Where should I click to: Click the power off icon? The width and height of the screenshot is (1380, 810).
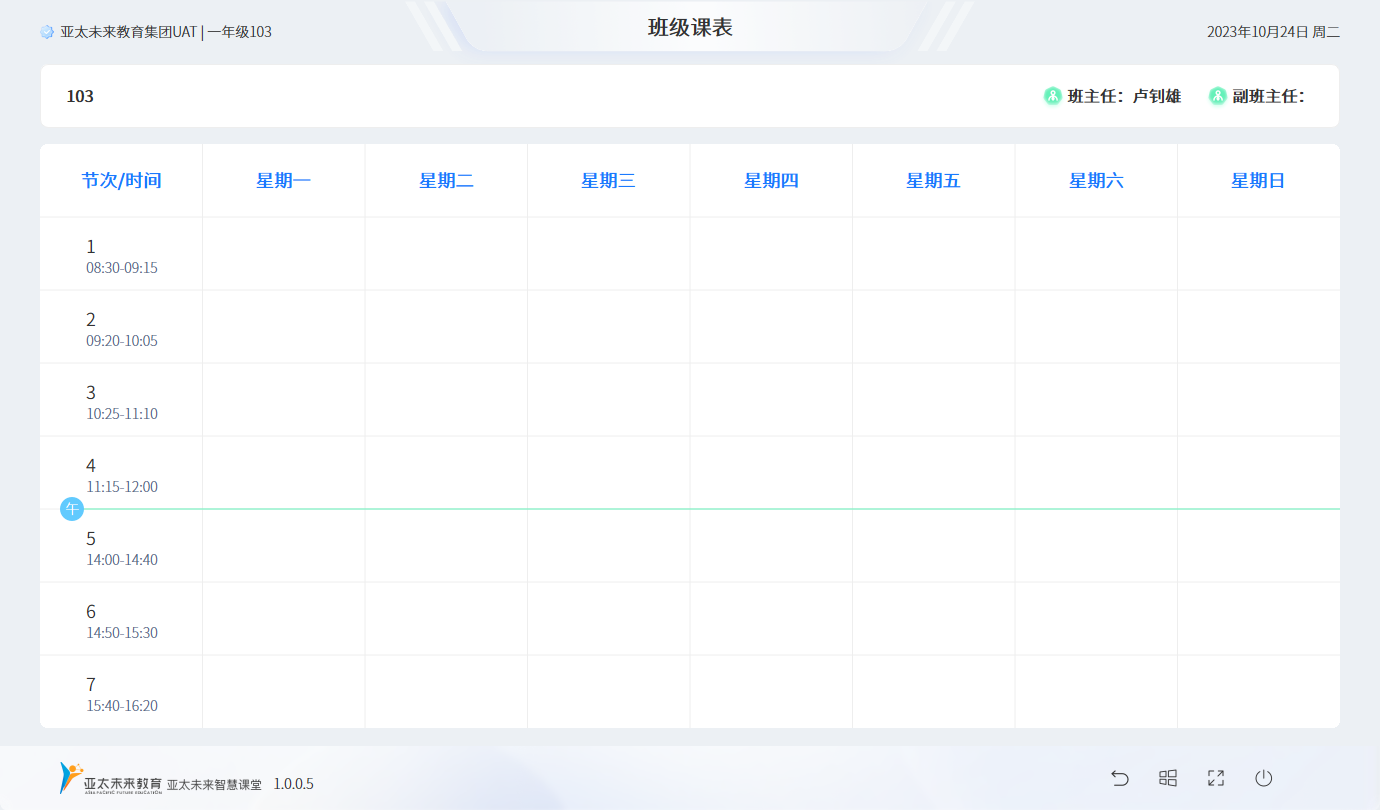[x=1264, y=778]
